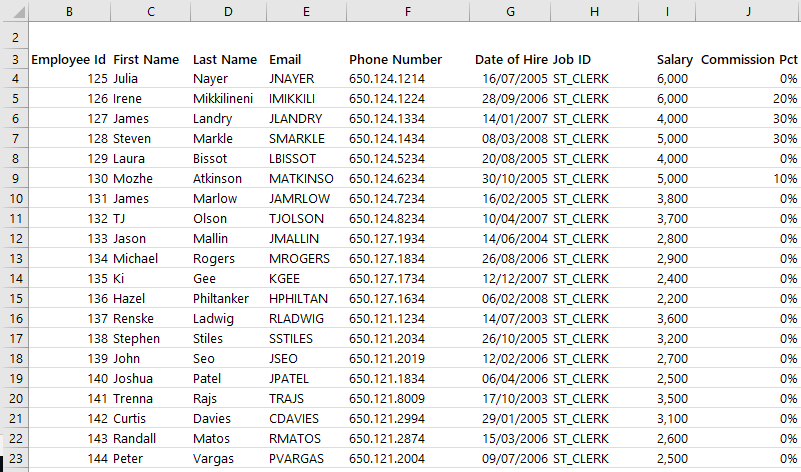
Task: Select last name cell Philtanker
Action: tap(228, 298)
